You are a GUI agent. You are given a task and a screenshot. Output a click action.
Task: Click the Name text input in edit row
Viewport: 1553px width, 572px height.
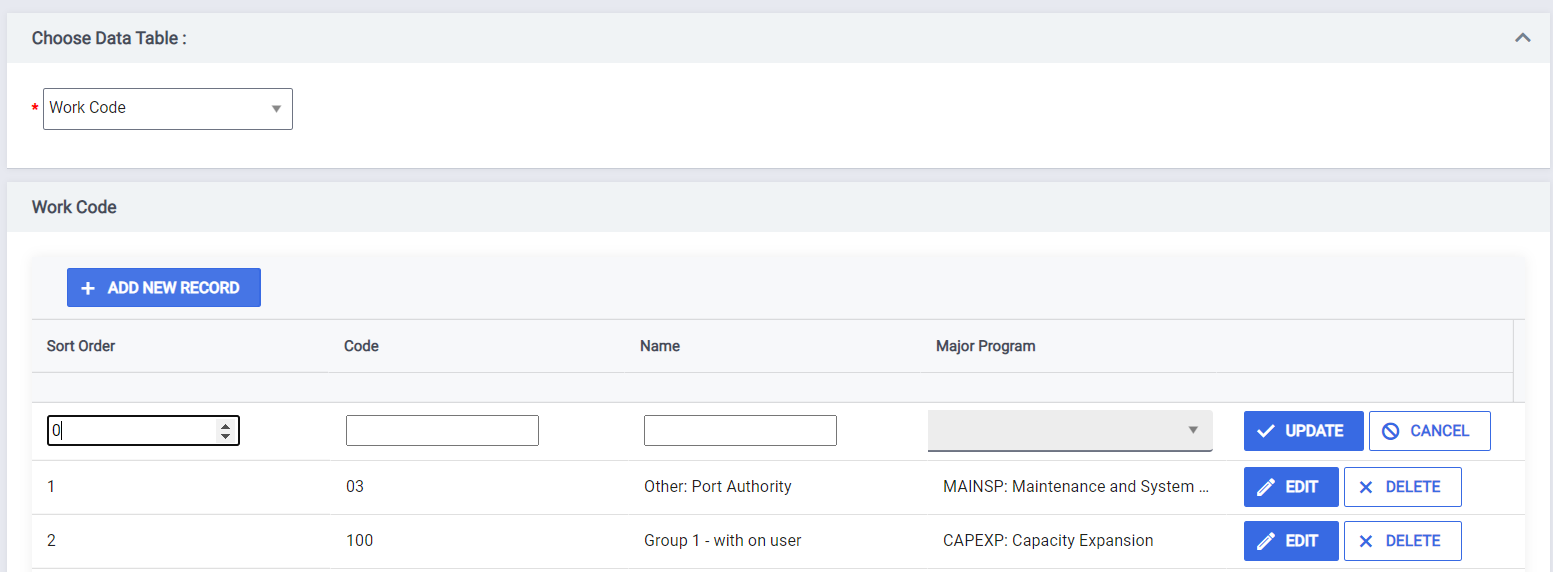click(740, 431)
